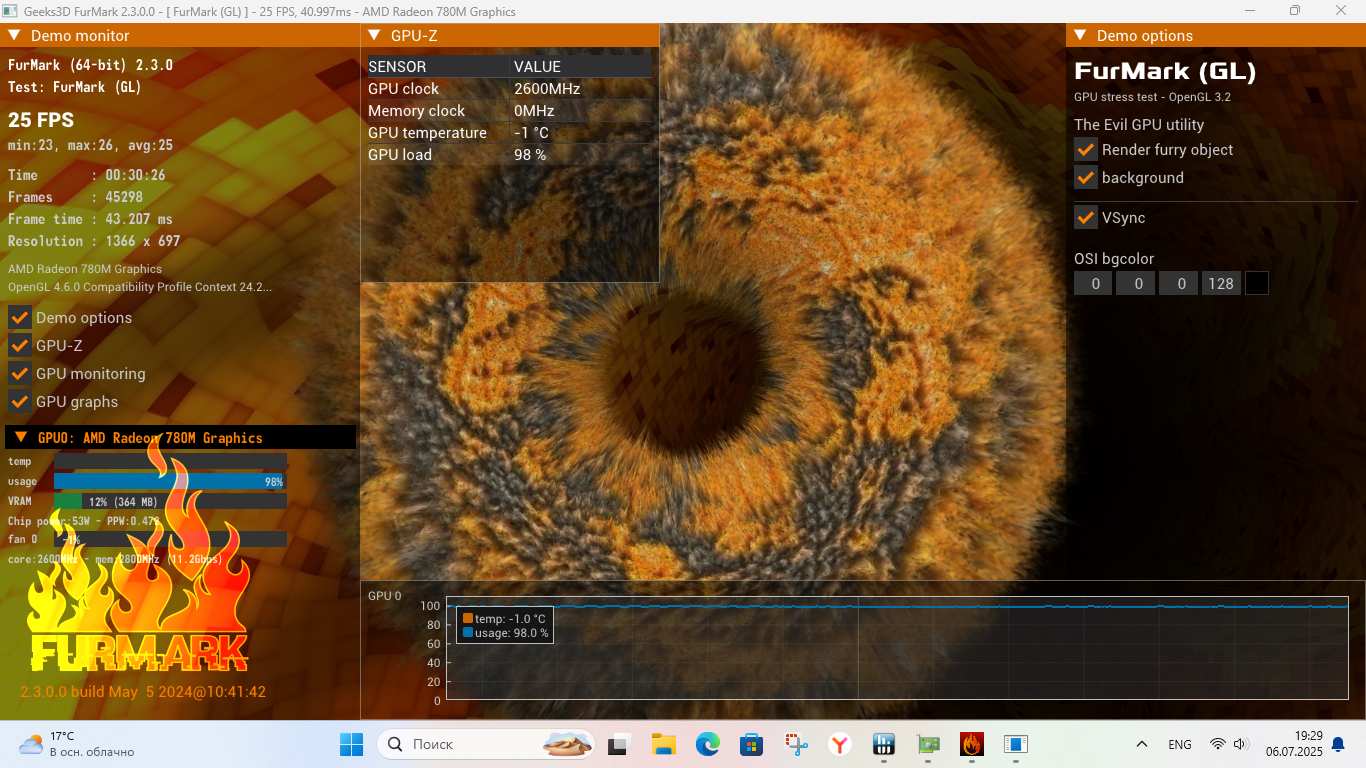Select the GPU temperature row in GPU-Z
1366x768 pixels.
coord(509,133)
